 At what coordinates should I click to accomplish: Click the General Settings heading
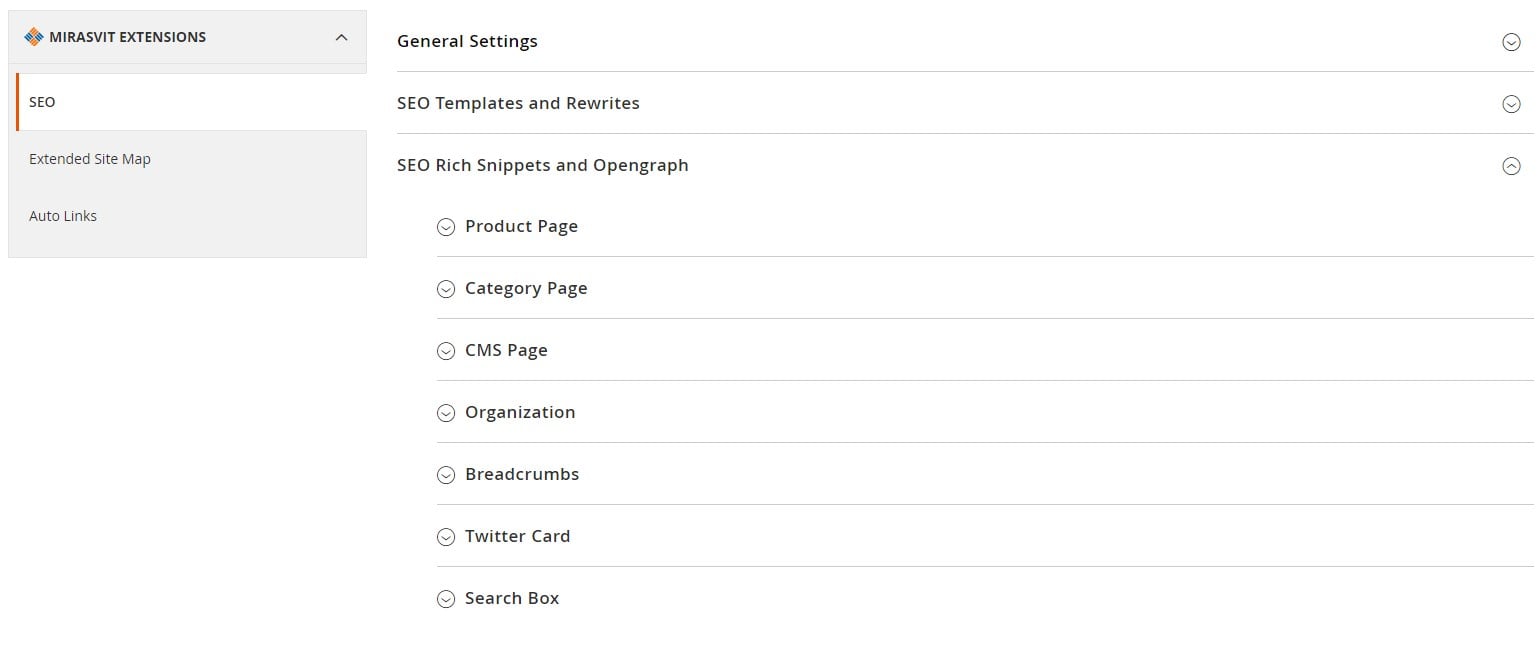(467, 41)
